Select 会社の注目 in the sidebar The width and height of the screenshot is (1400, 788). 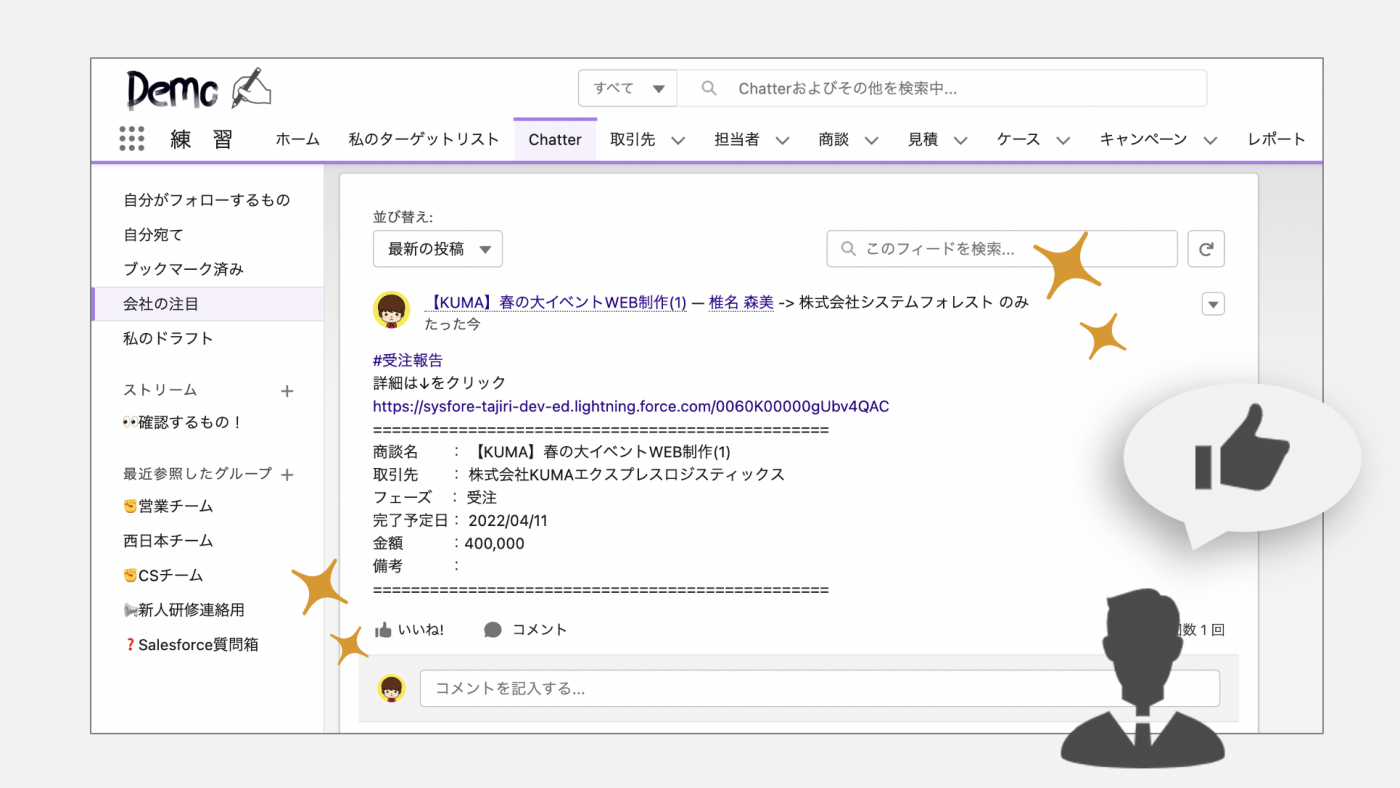tap(207, 304)
